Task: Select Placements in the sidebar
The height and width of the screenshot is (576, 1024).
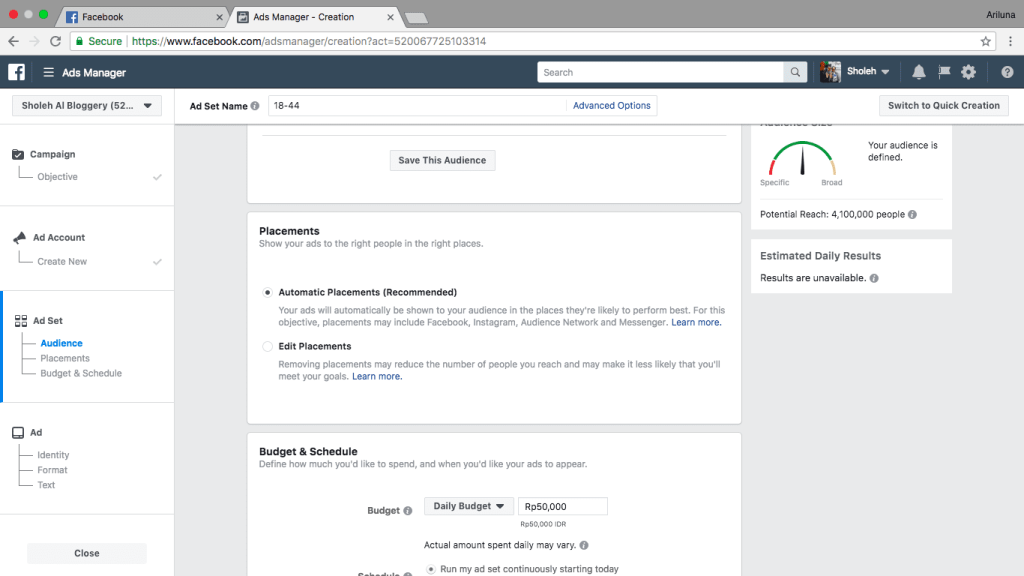Action: click(65, 359)
